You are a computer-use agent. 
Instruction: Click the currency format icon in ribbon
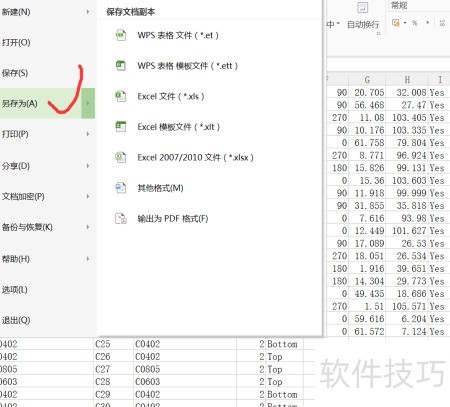(396, 23)
